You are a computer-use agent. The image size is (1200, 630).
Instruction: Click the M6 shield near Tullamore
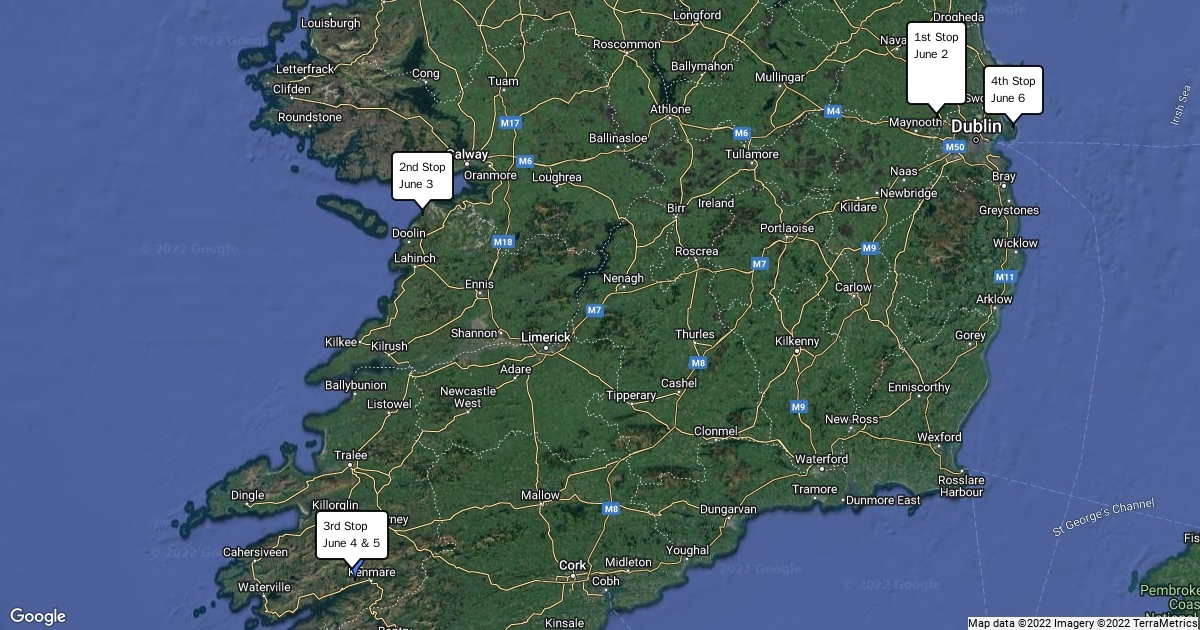coord(741,133)
